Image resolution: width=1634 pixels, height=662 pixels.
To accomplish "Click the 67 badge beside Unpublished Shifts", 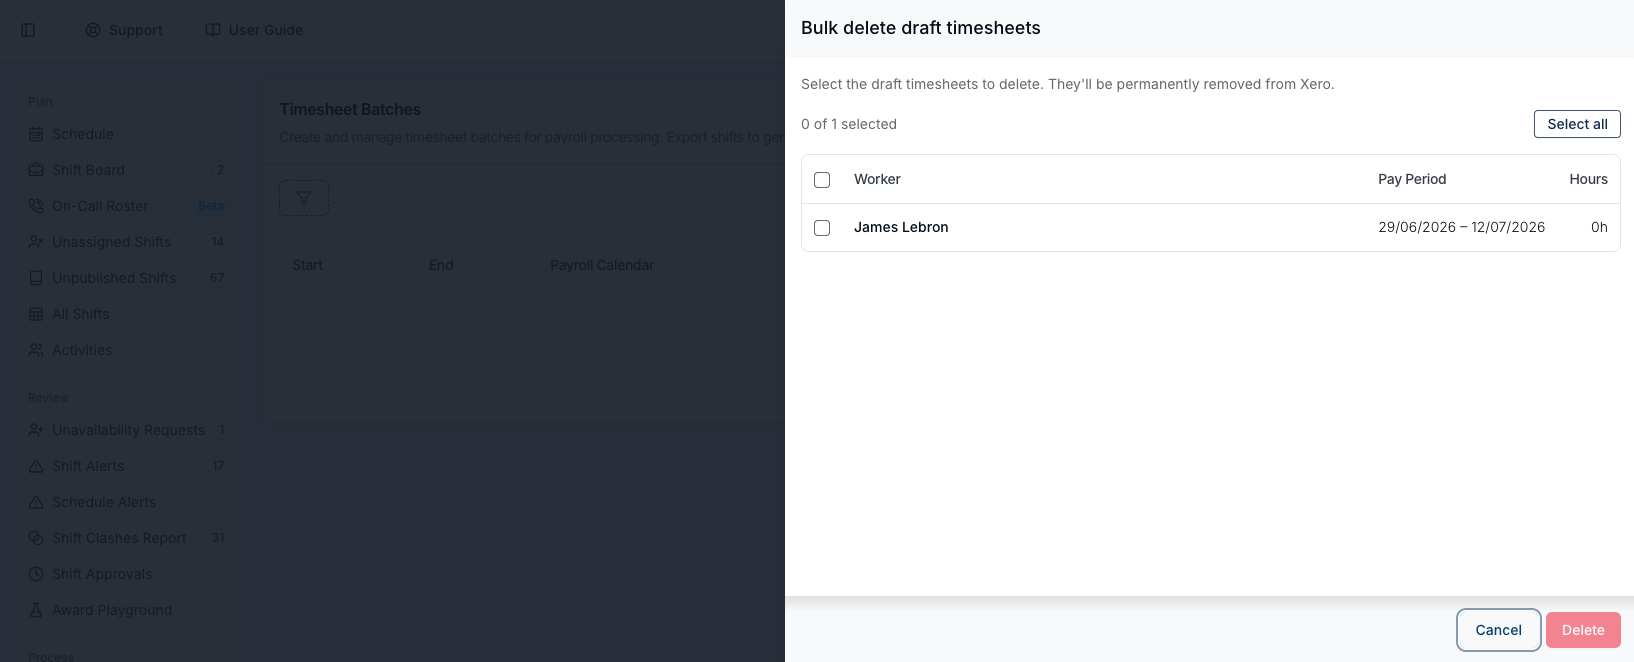I will pyautogui.click(x=217, y=278).
